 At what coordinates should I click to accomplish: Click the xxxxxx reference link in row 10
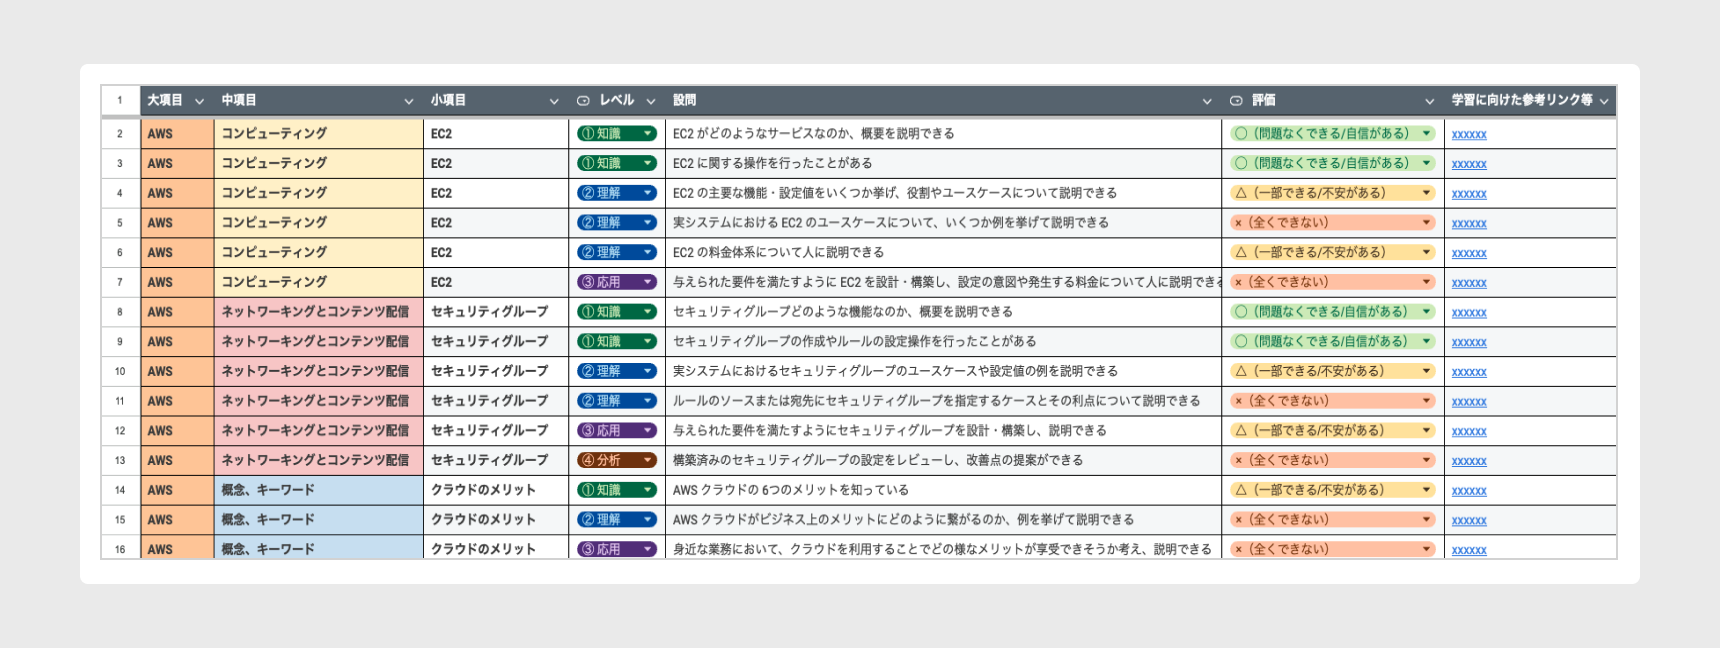[1469, 372]
